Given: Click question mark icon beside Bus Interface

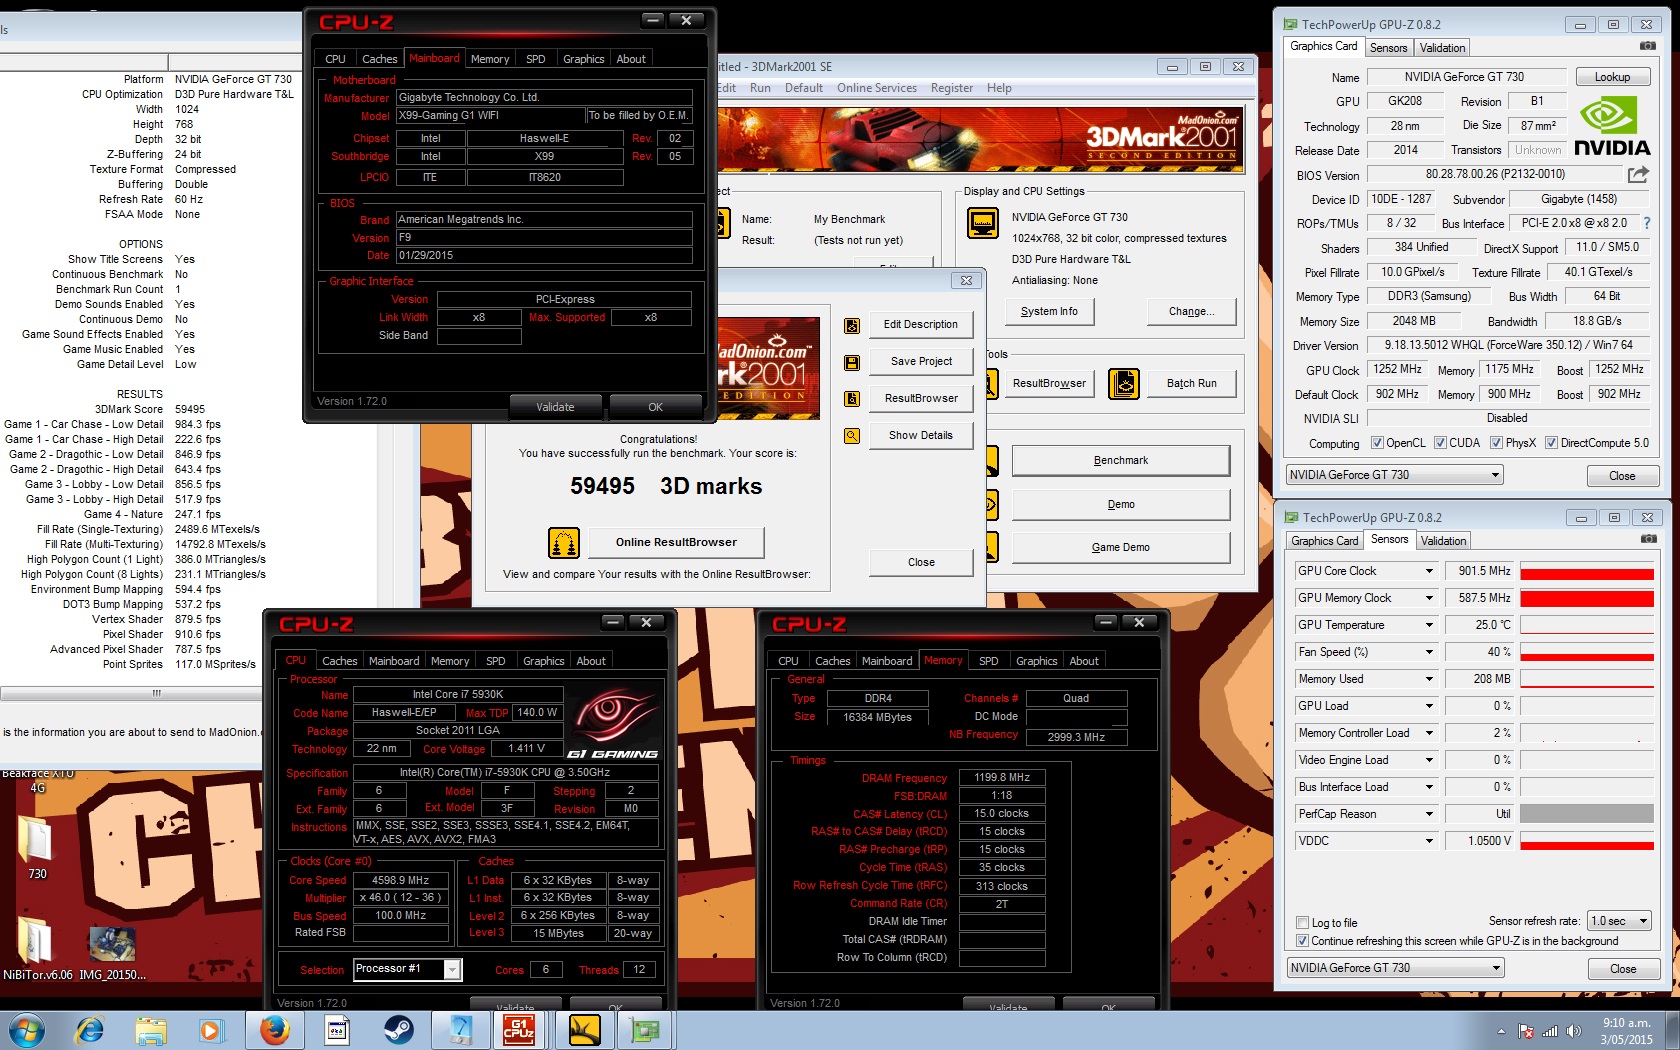Looking at the screenshot, I should (1646, 223).
